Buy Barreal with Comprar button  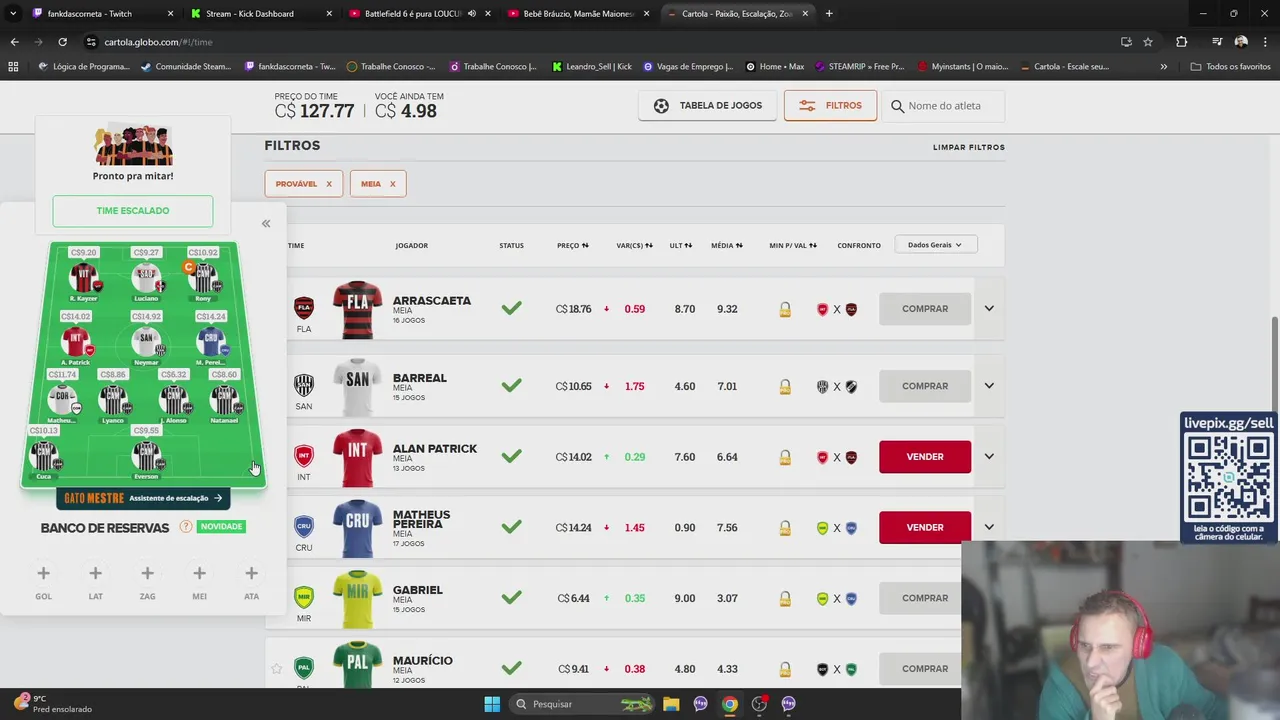[925, 386]
